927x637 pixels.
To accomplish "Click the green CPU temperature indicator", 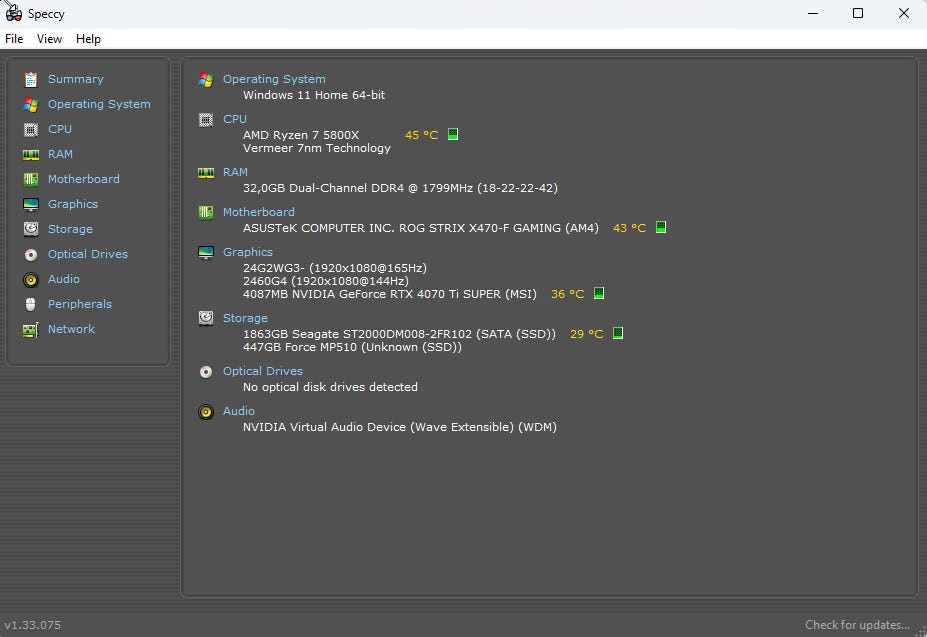I will pos(453,134).
